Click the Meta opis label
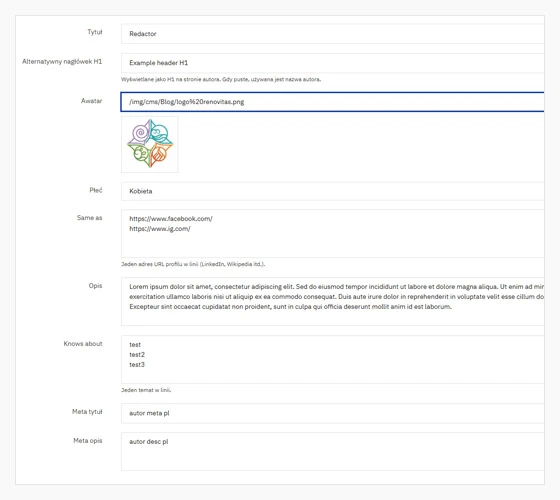This screenshot has width=560, height=500. point(88,441)
